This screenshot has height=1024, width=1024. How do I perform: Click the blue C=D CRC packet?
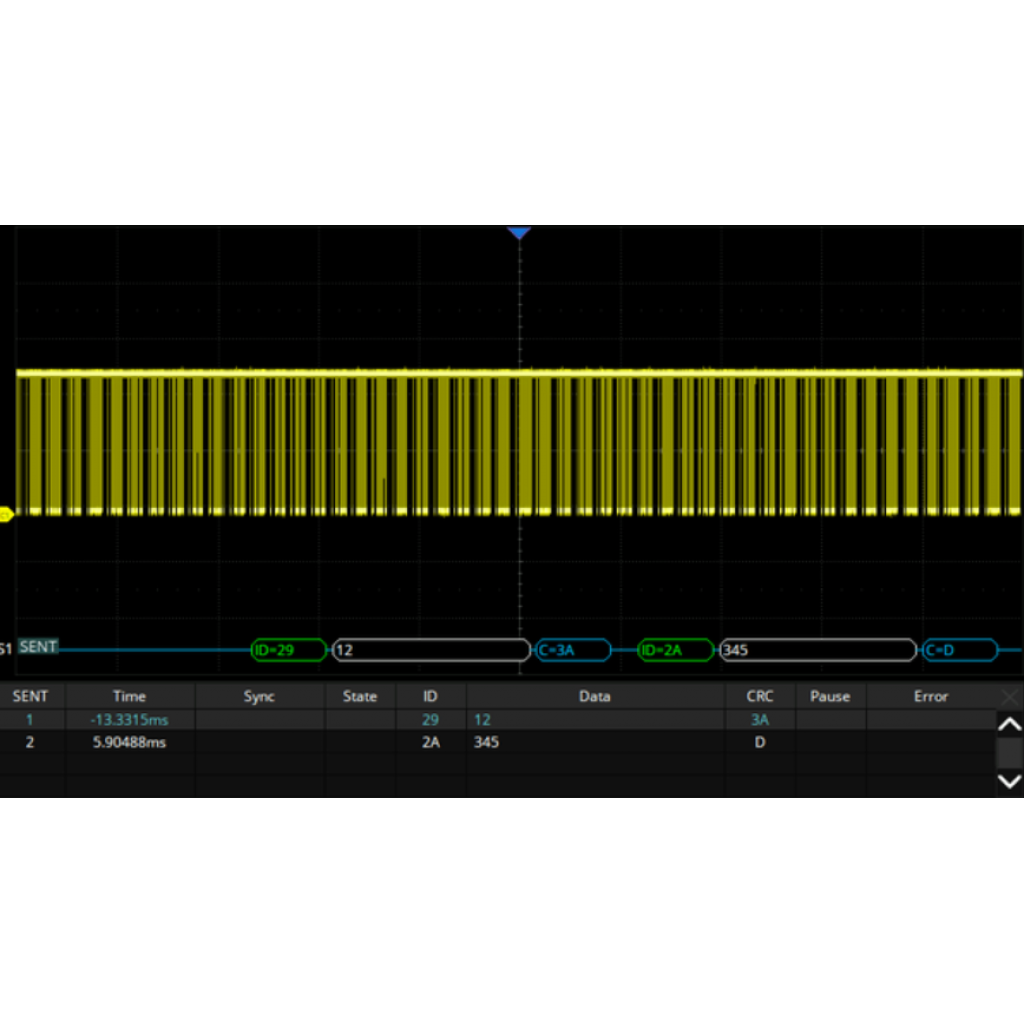pos(960,650)
